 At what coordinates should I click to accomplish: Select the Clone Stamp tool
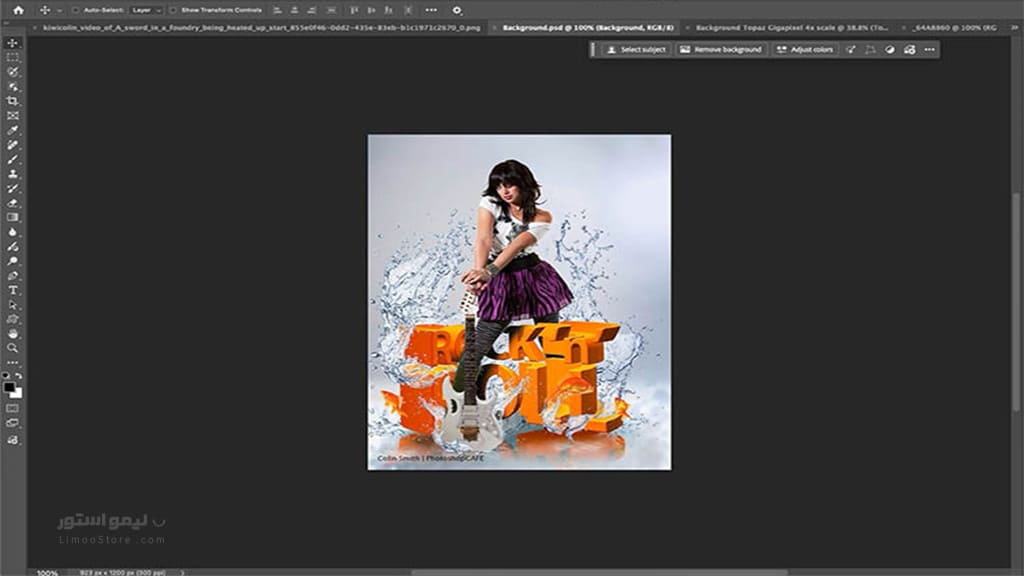12,174
